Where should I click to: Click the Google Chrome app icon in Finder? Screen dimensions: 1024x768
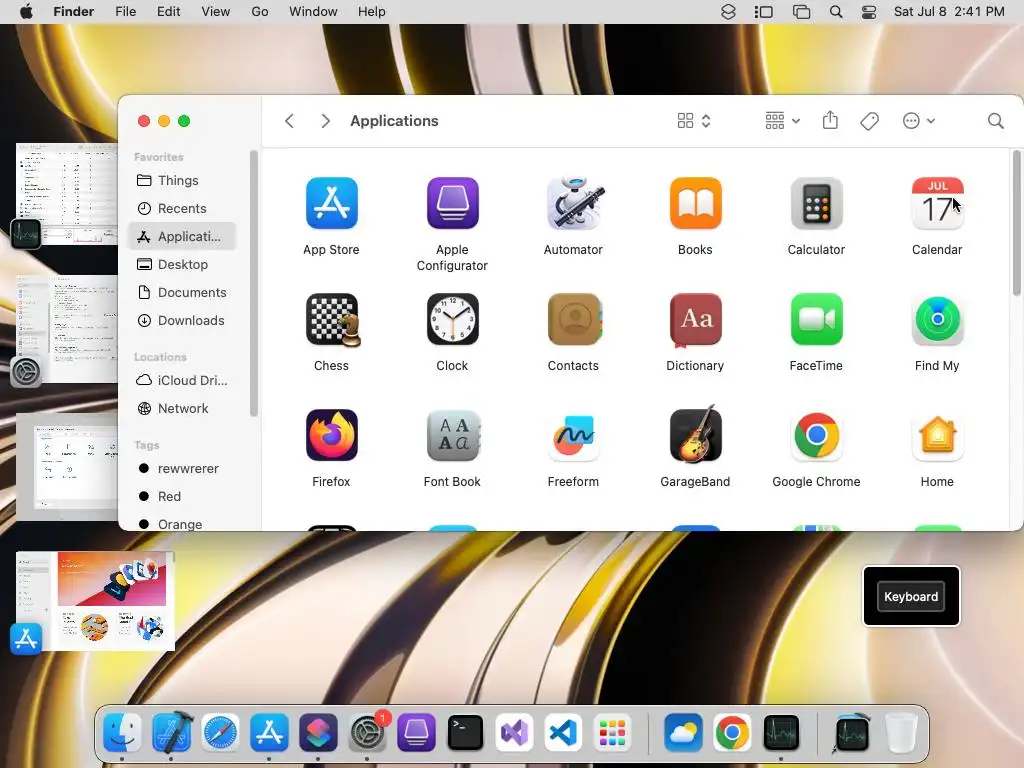(816, 436)
